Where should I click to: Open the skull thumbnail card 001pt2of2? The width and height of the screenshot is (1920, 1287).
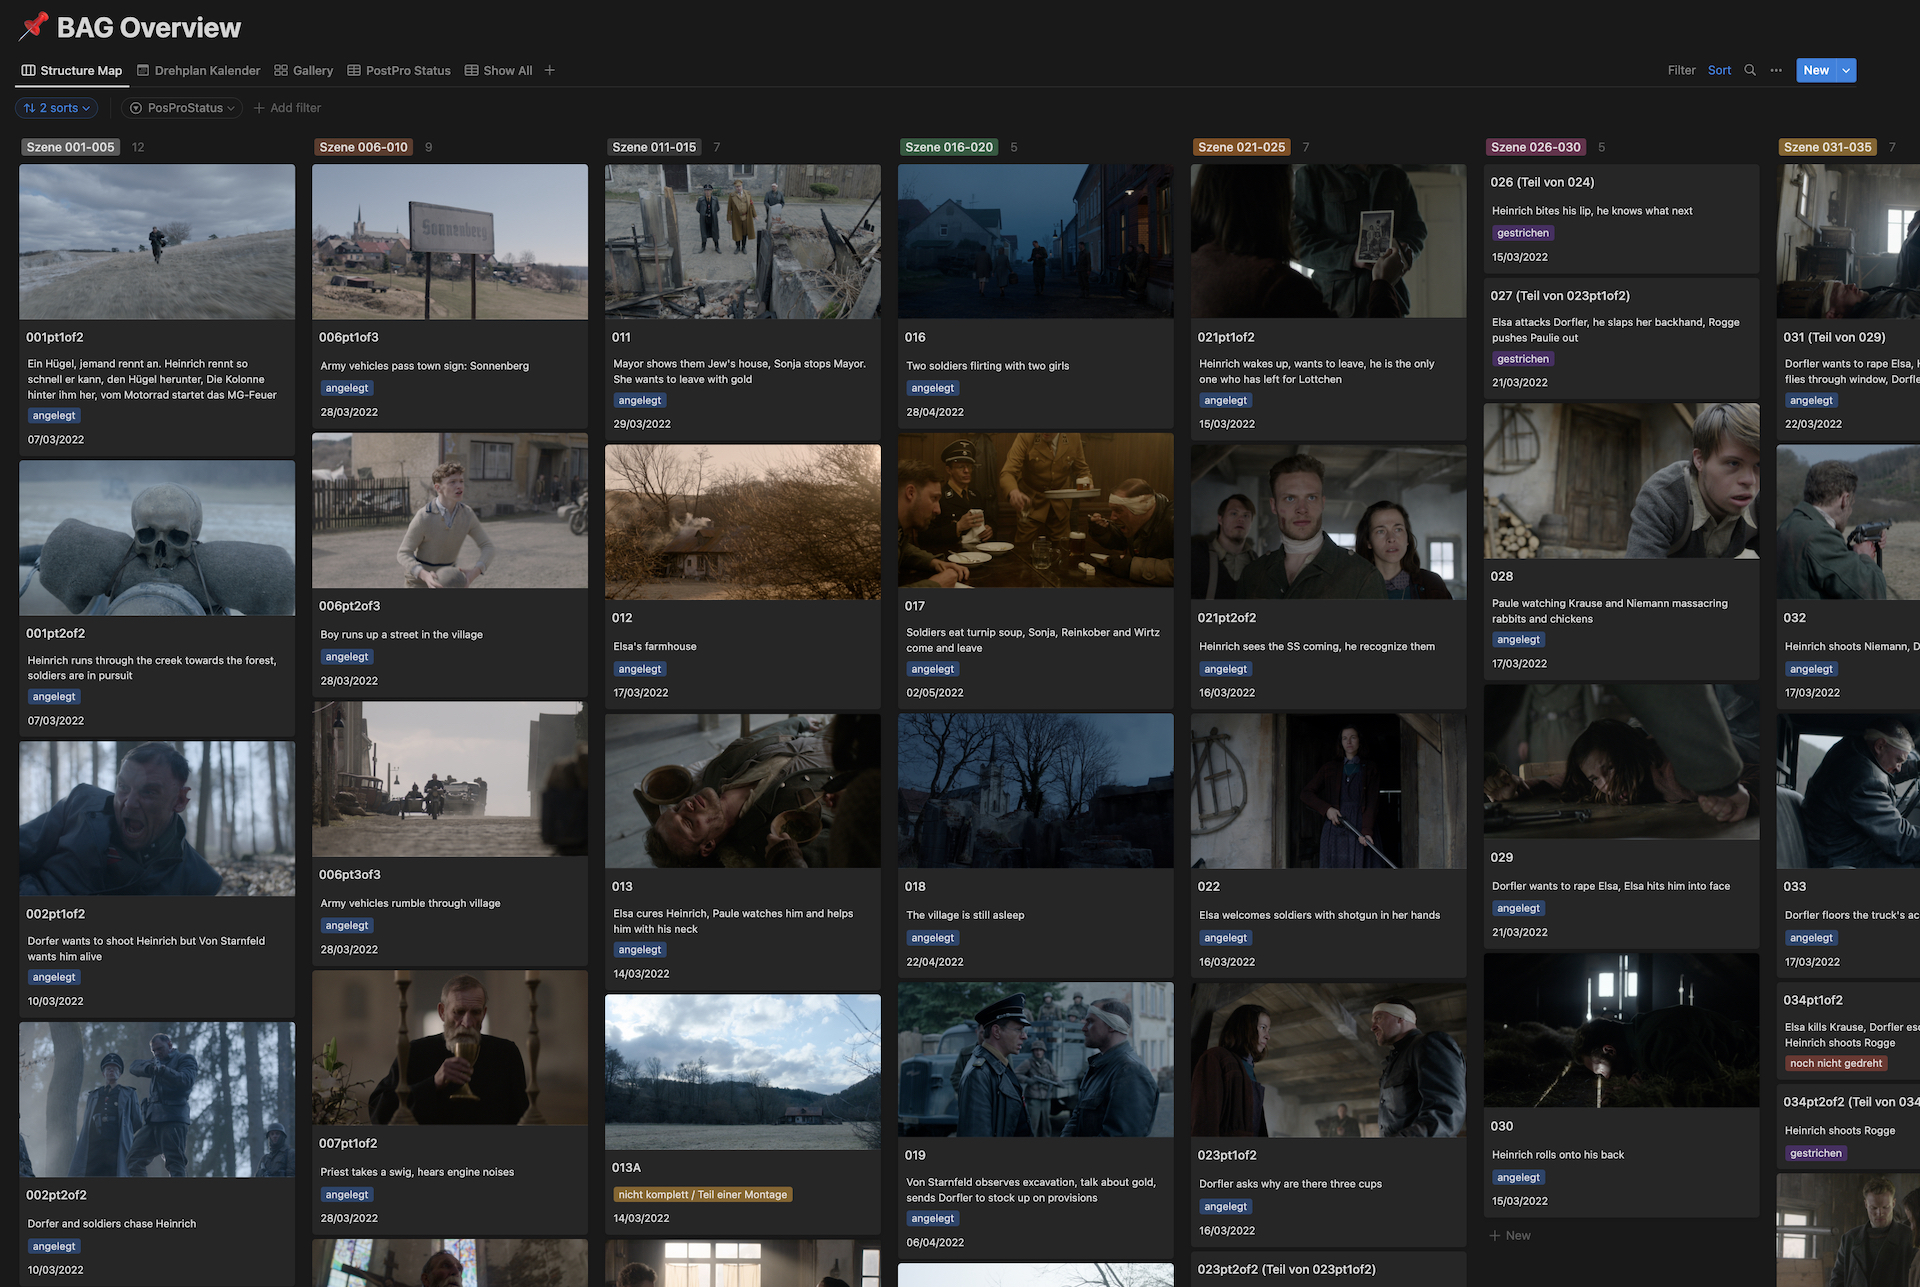[x=157, y=538]
